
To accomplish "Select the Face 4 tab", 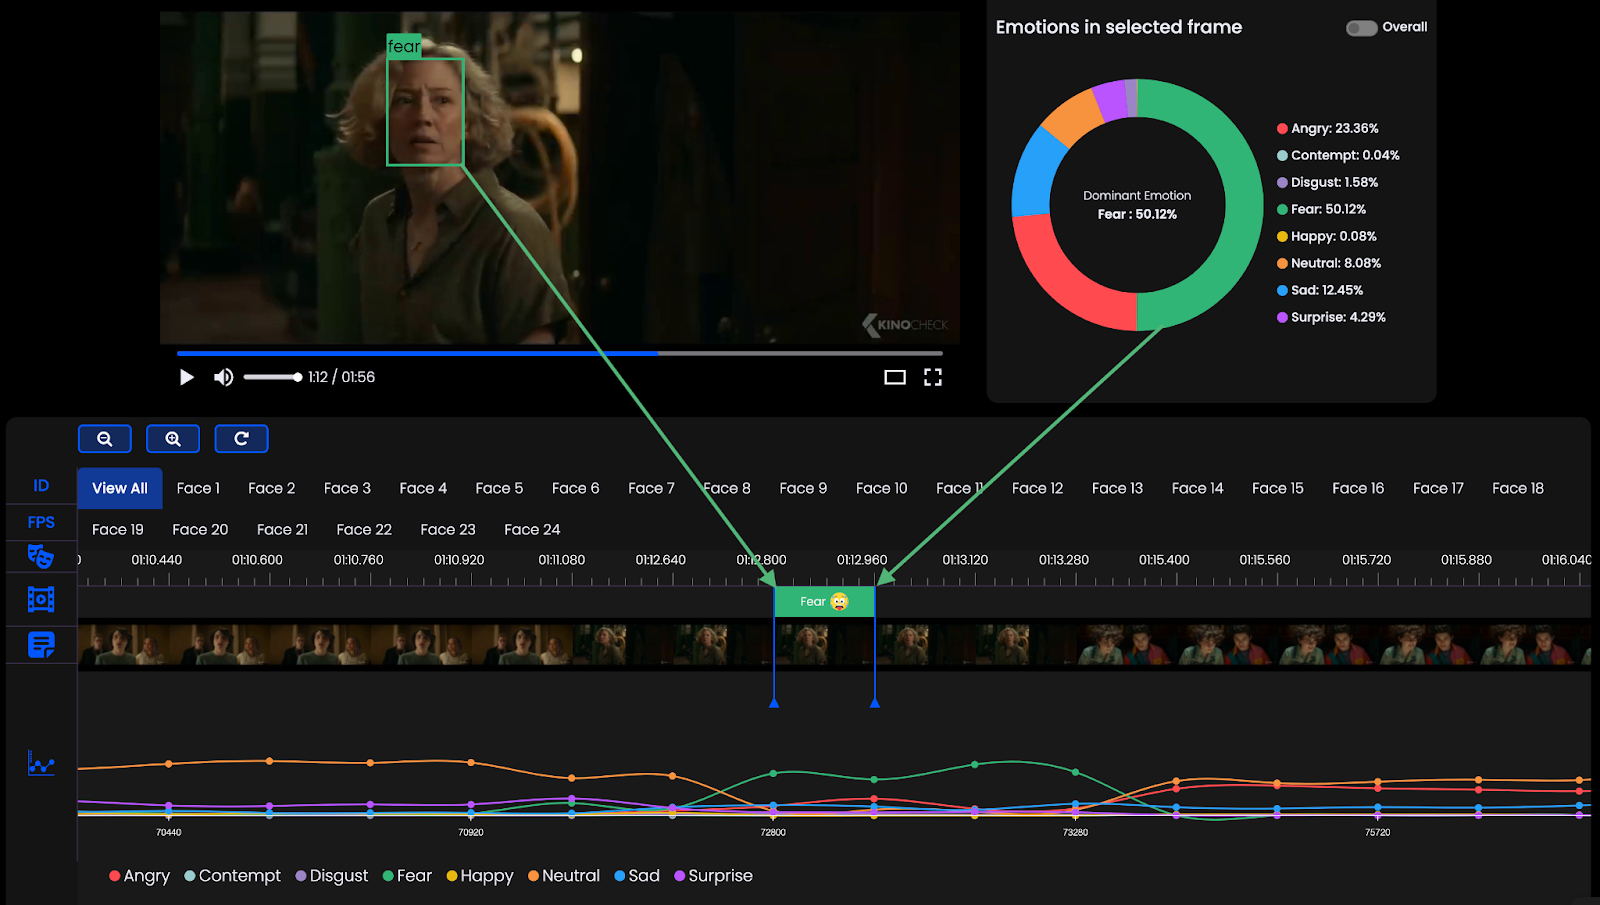I will click(423, 488).
